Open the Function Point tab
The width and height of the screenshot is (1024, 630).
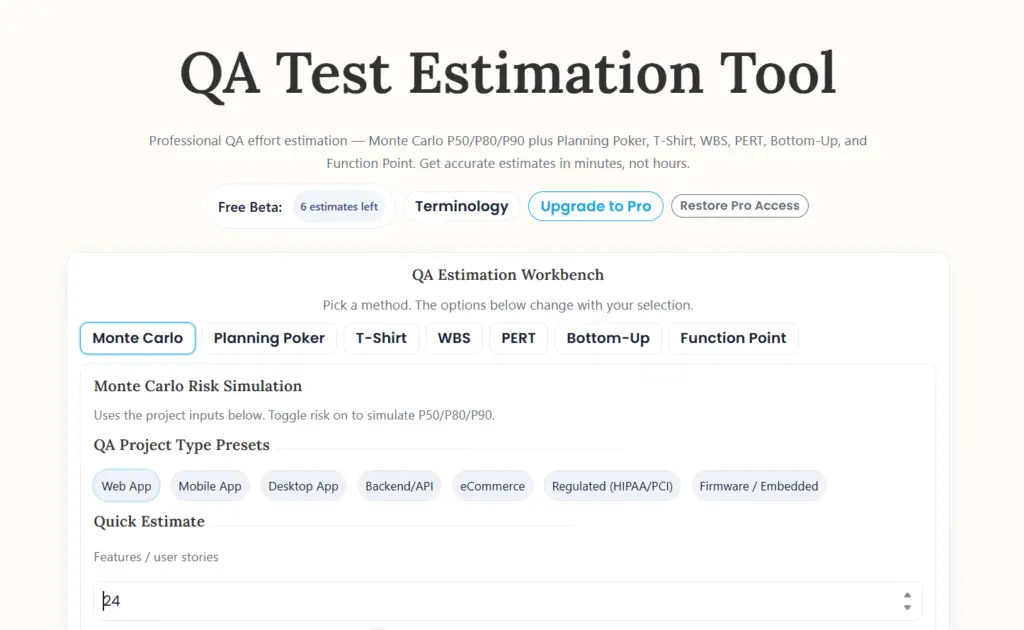[733, 338]
